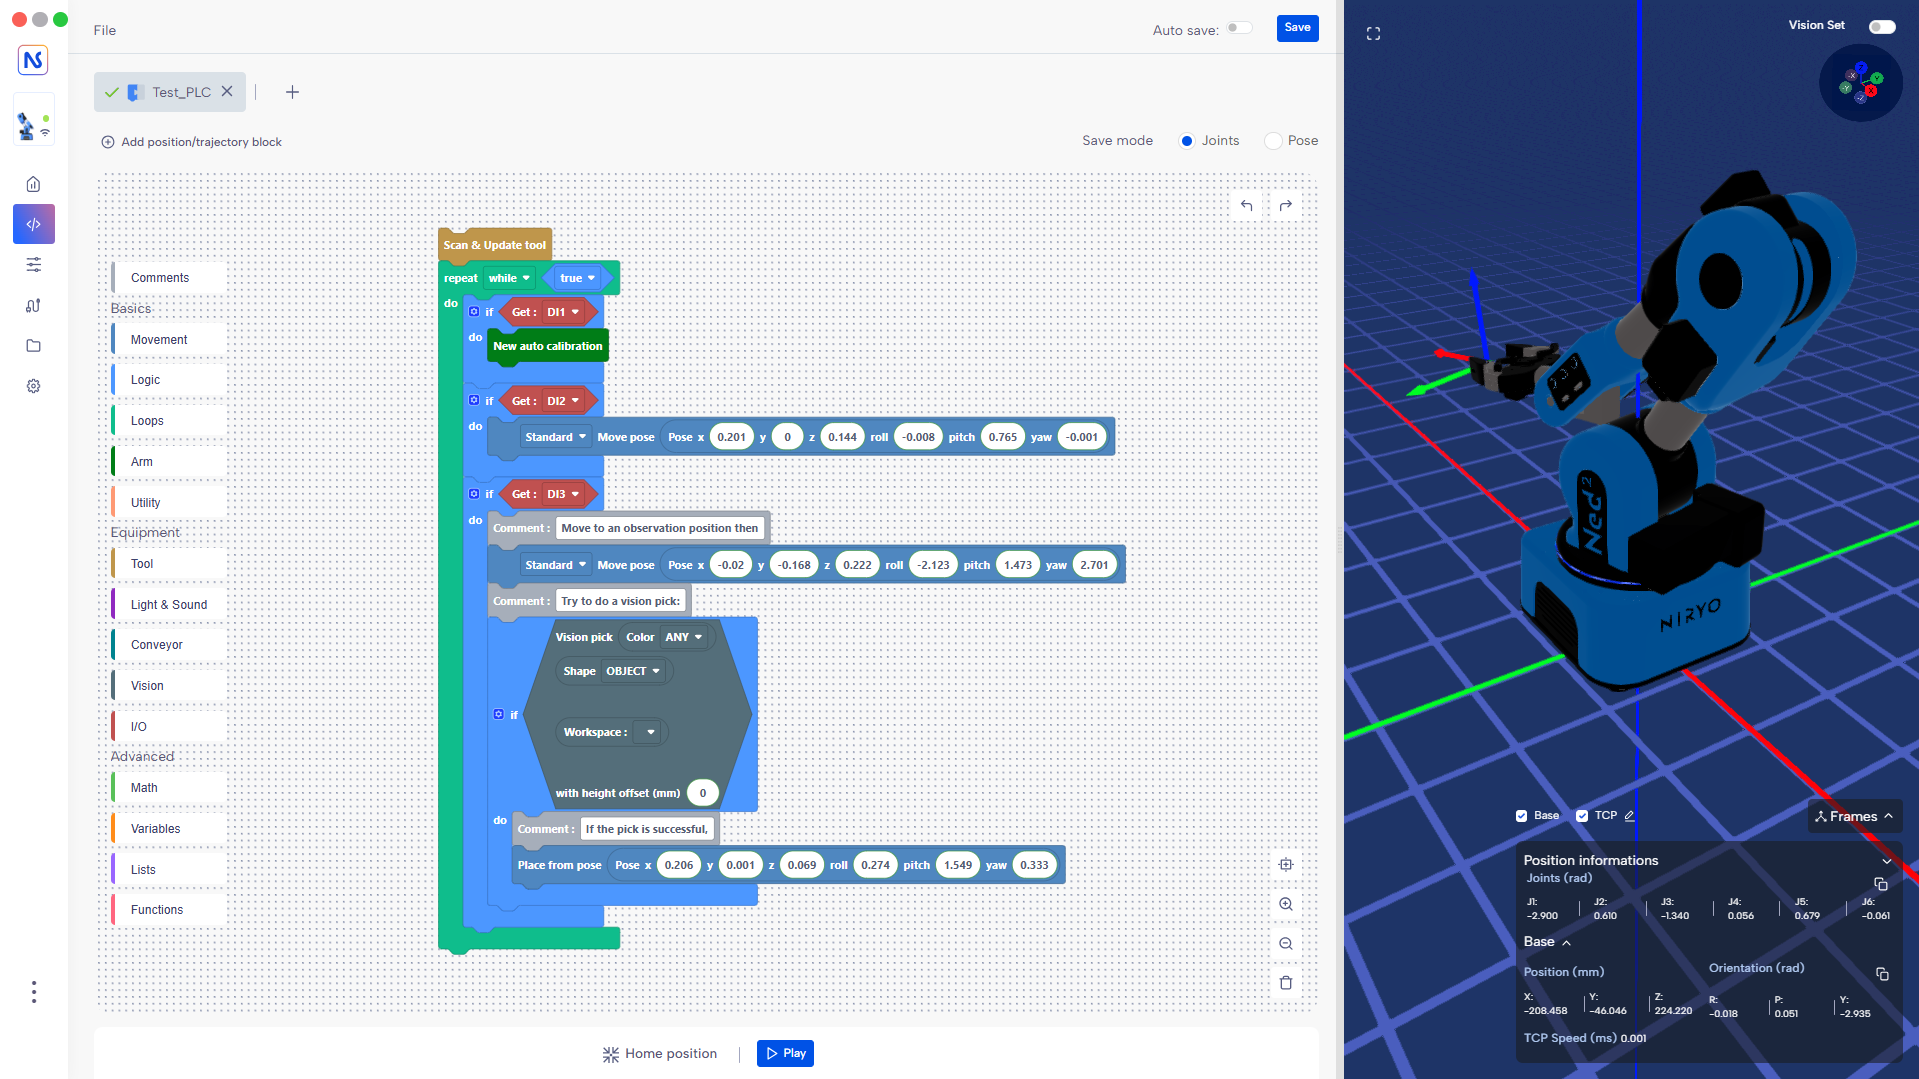Screen dimensions: 1919x1079
Task: Toggle the Auto save switch
Action: click(x=1239, y=28)
